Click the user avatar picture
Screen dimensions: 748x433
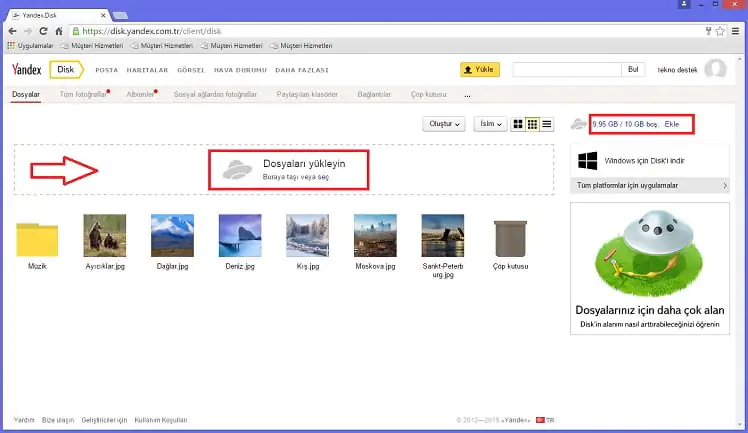[716, 69]
